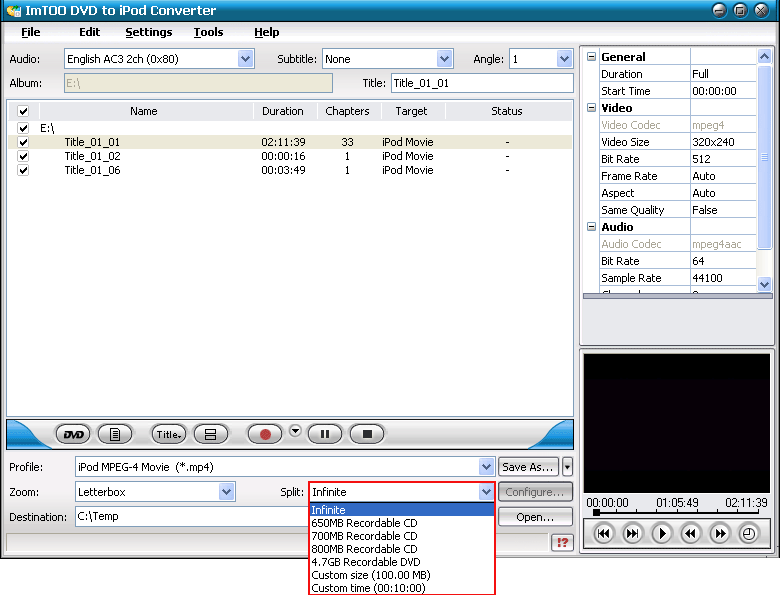Open the Help menu

[267, 32]
